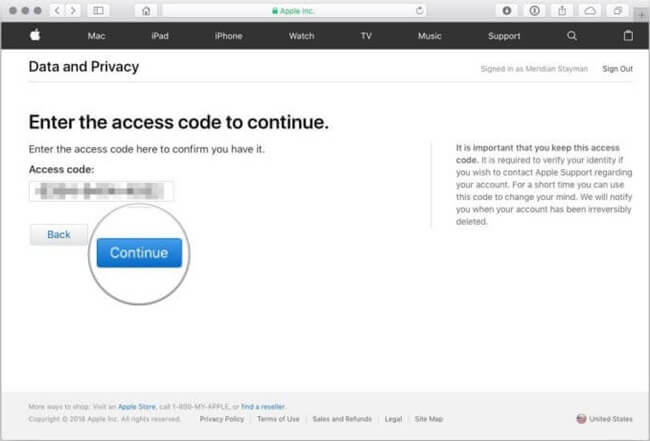Open the Terms of Use footer link

[x=278, y=419]
